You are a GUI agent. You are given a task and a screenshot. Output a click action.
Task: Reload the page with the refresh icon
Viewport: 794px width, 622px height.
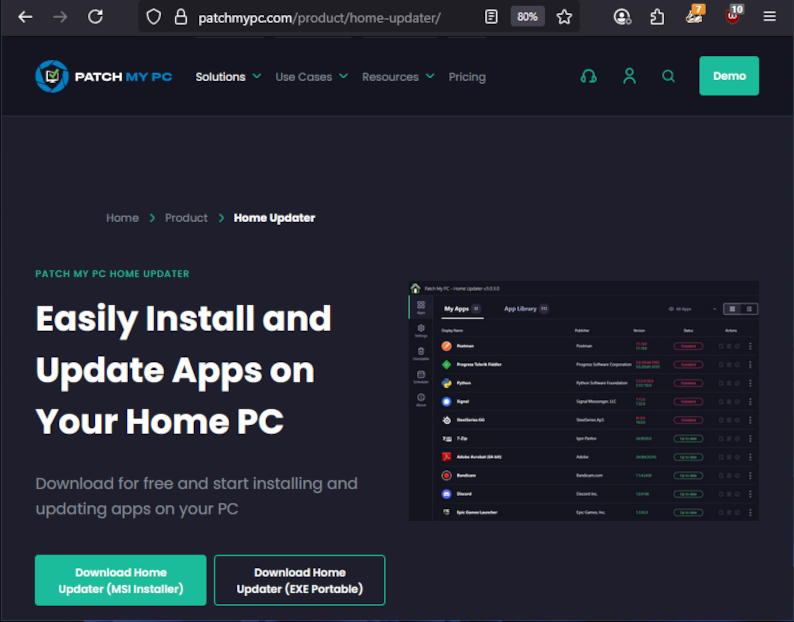coord(95,17)
